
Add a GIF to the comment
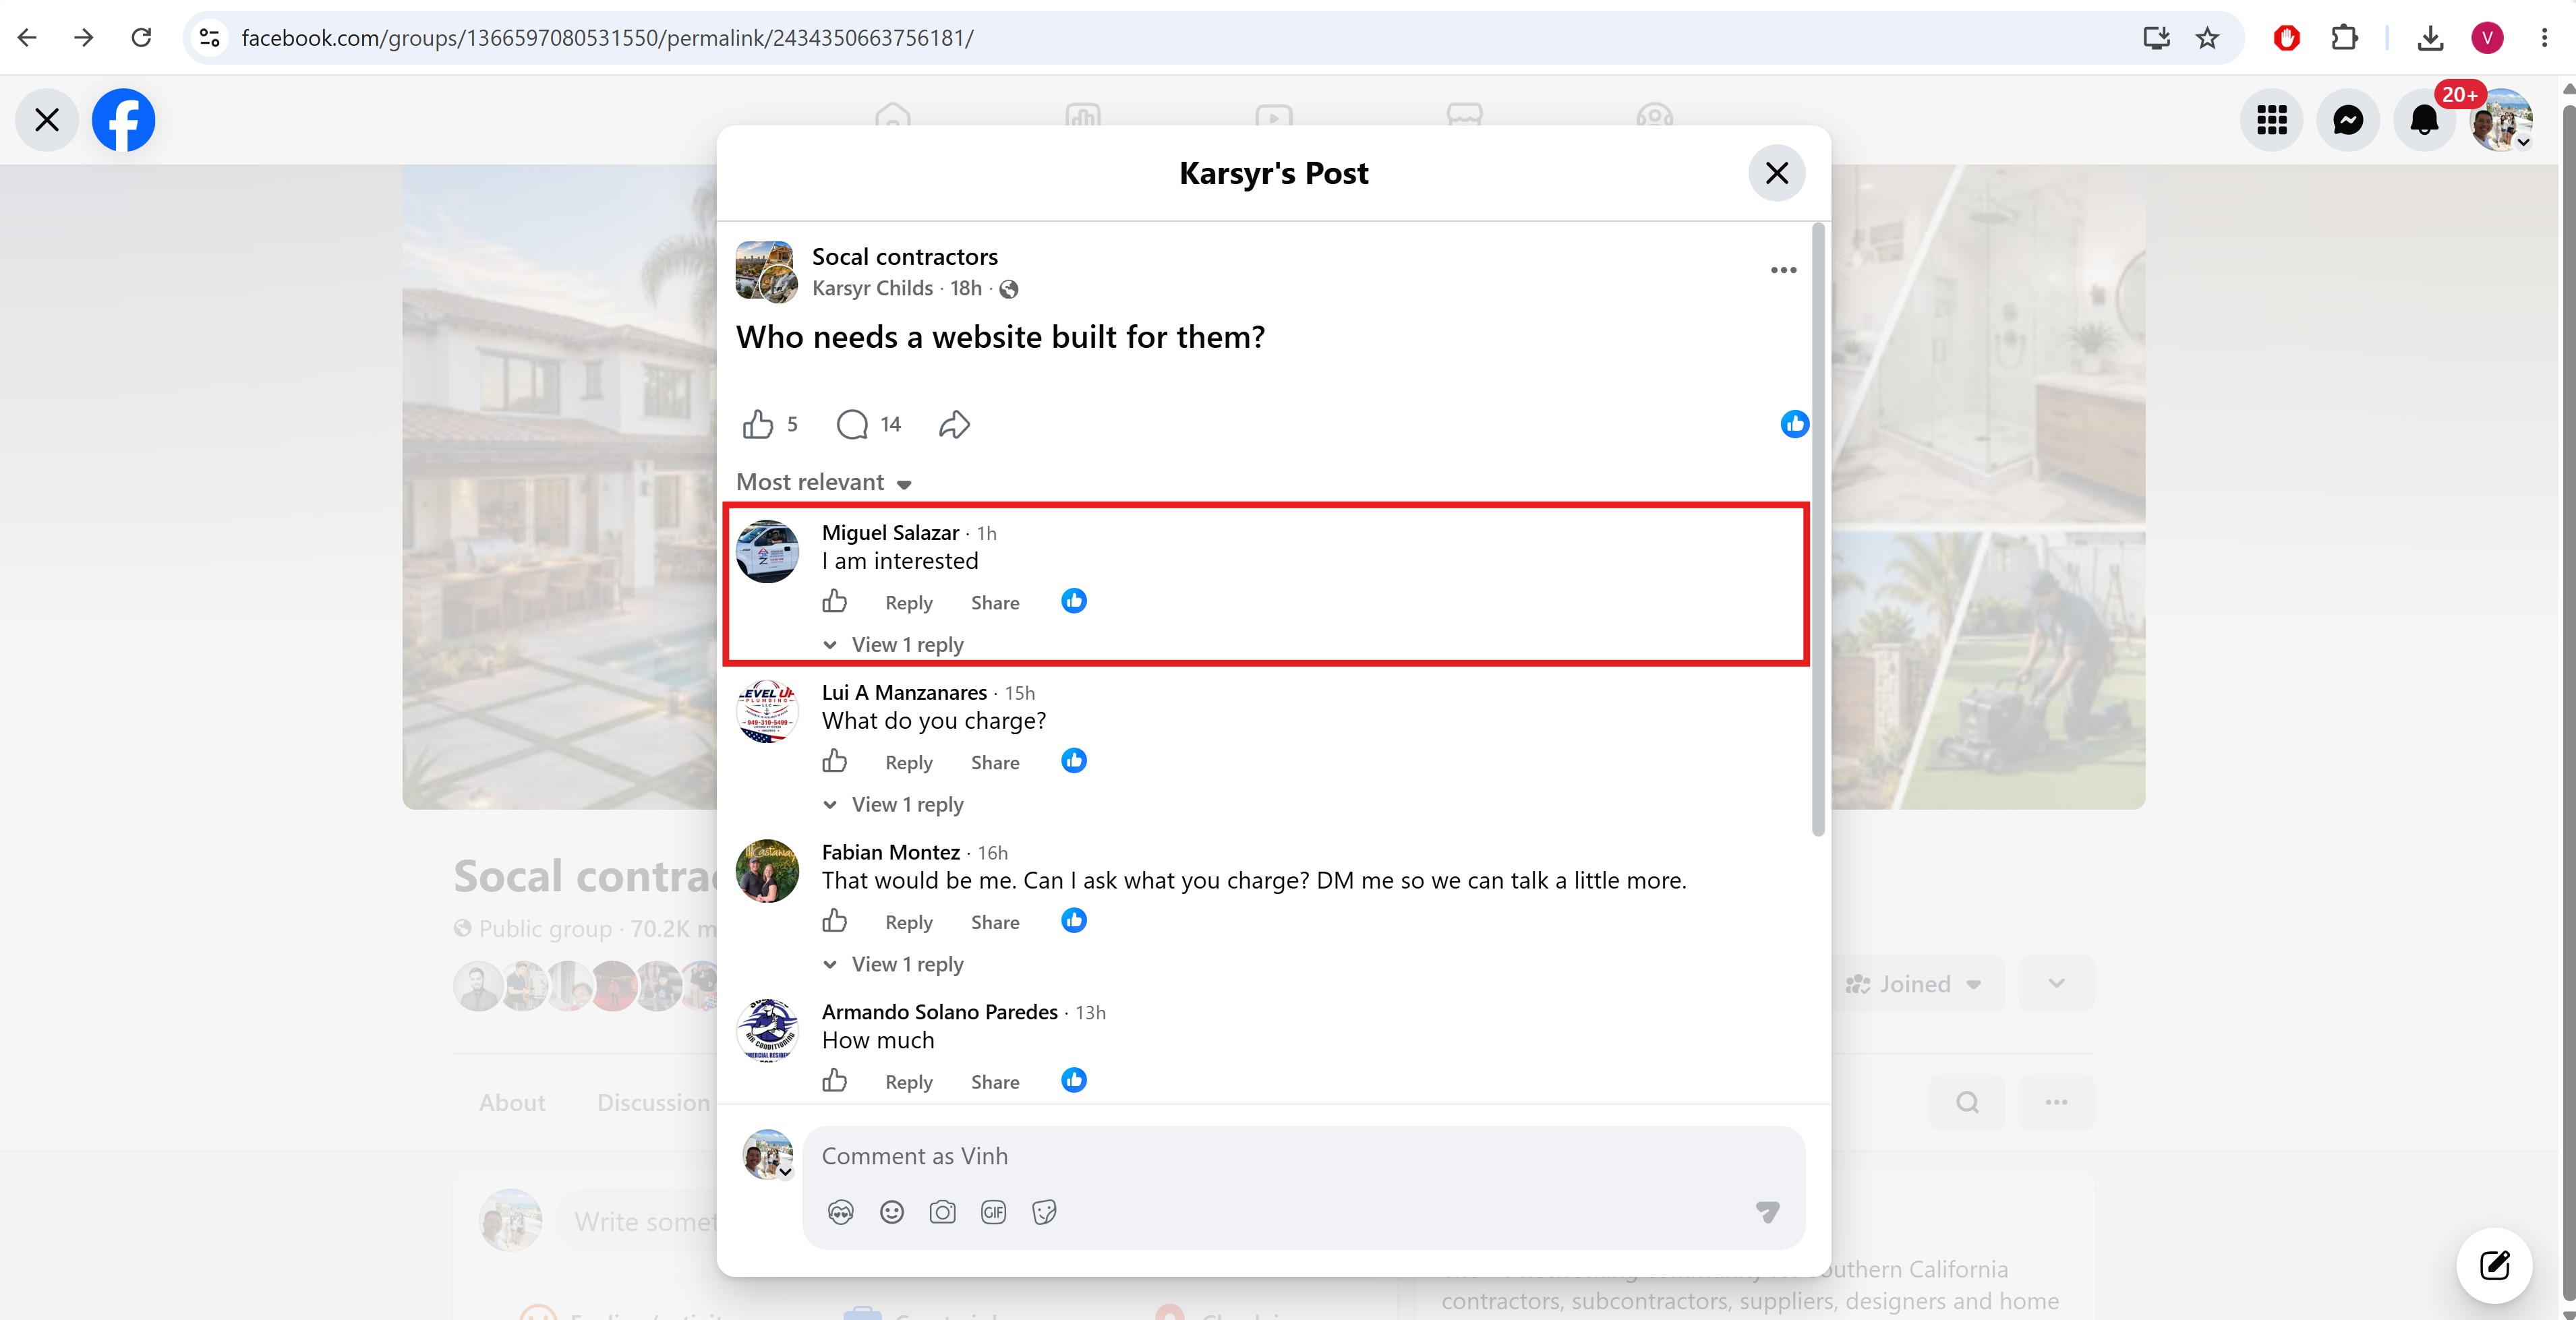pos(993,1213)
